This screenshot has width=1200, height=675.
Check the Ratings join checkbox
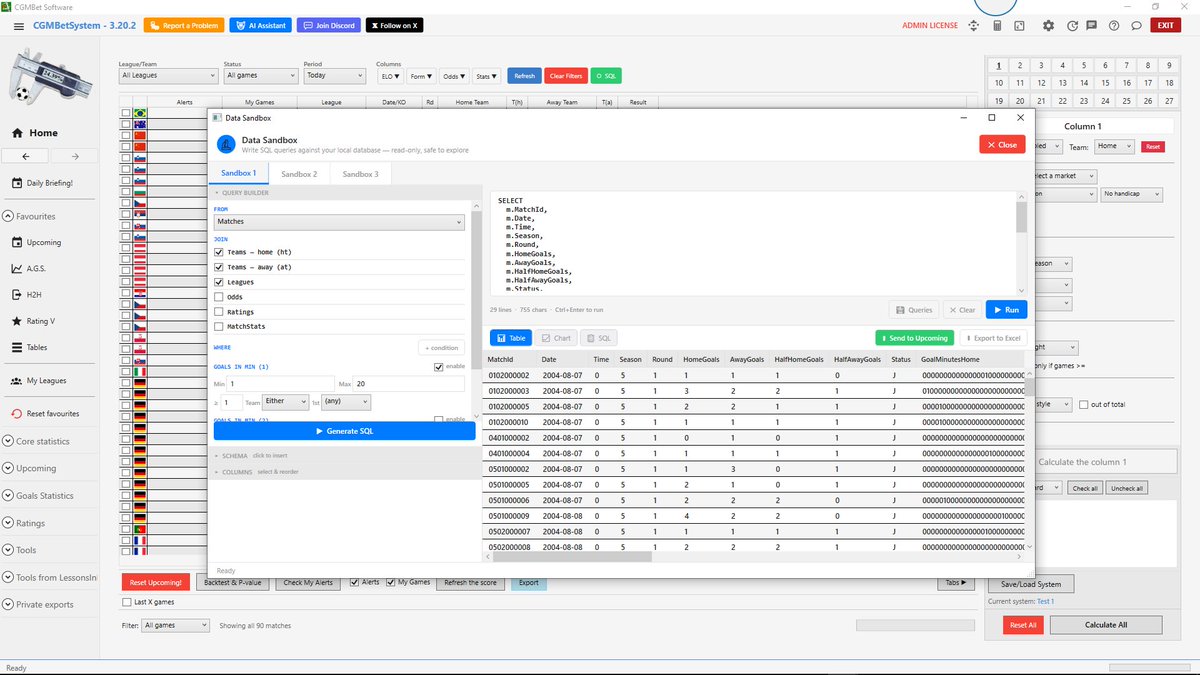pos(219,312)
